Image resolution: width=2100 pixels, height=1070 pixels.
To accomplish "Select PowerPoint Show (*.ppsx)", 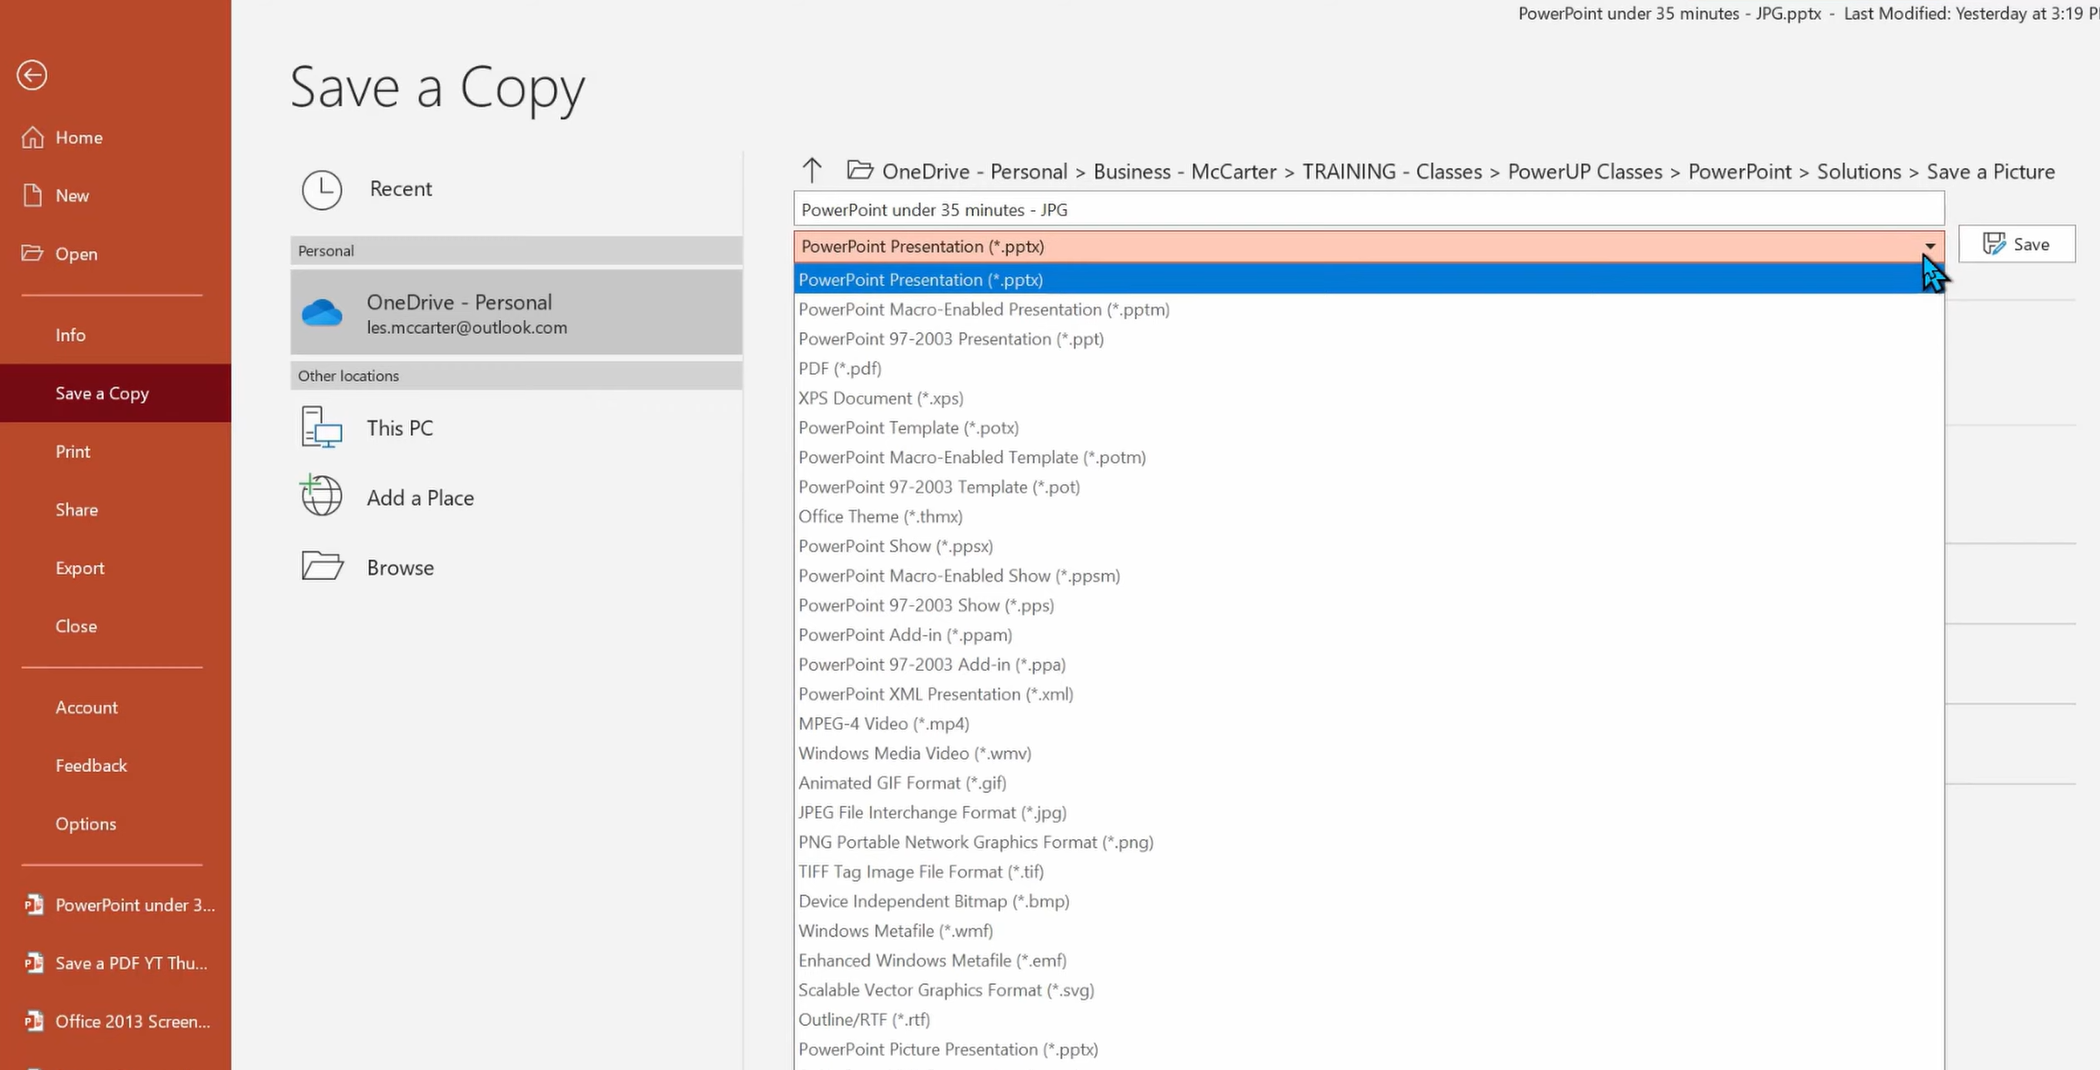I will click(x=1369, y=546).
